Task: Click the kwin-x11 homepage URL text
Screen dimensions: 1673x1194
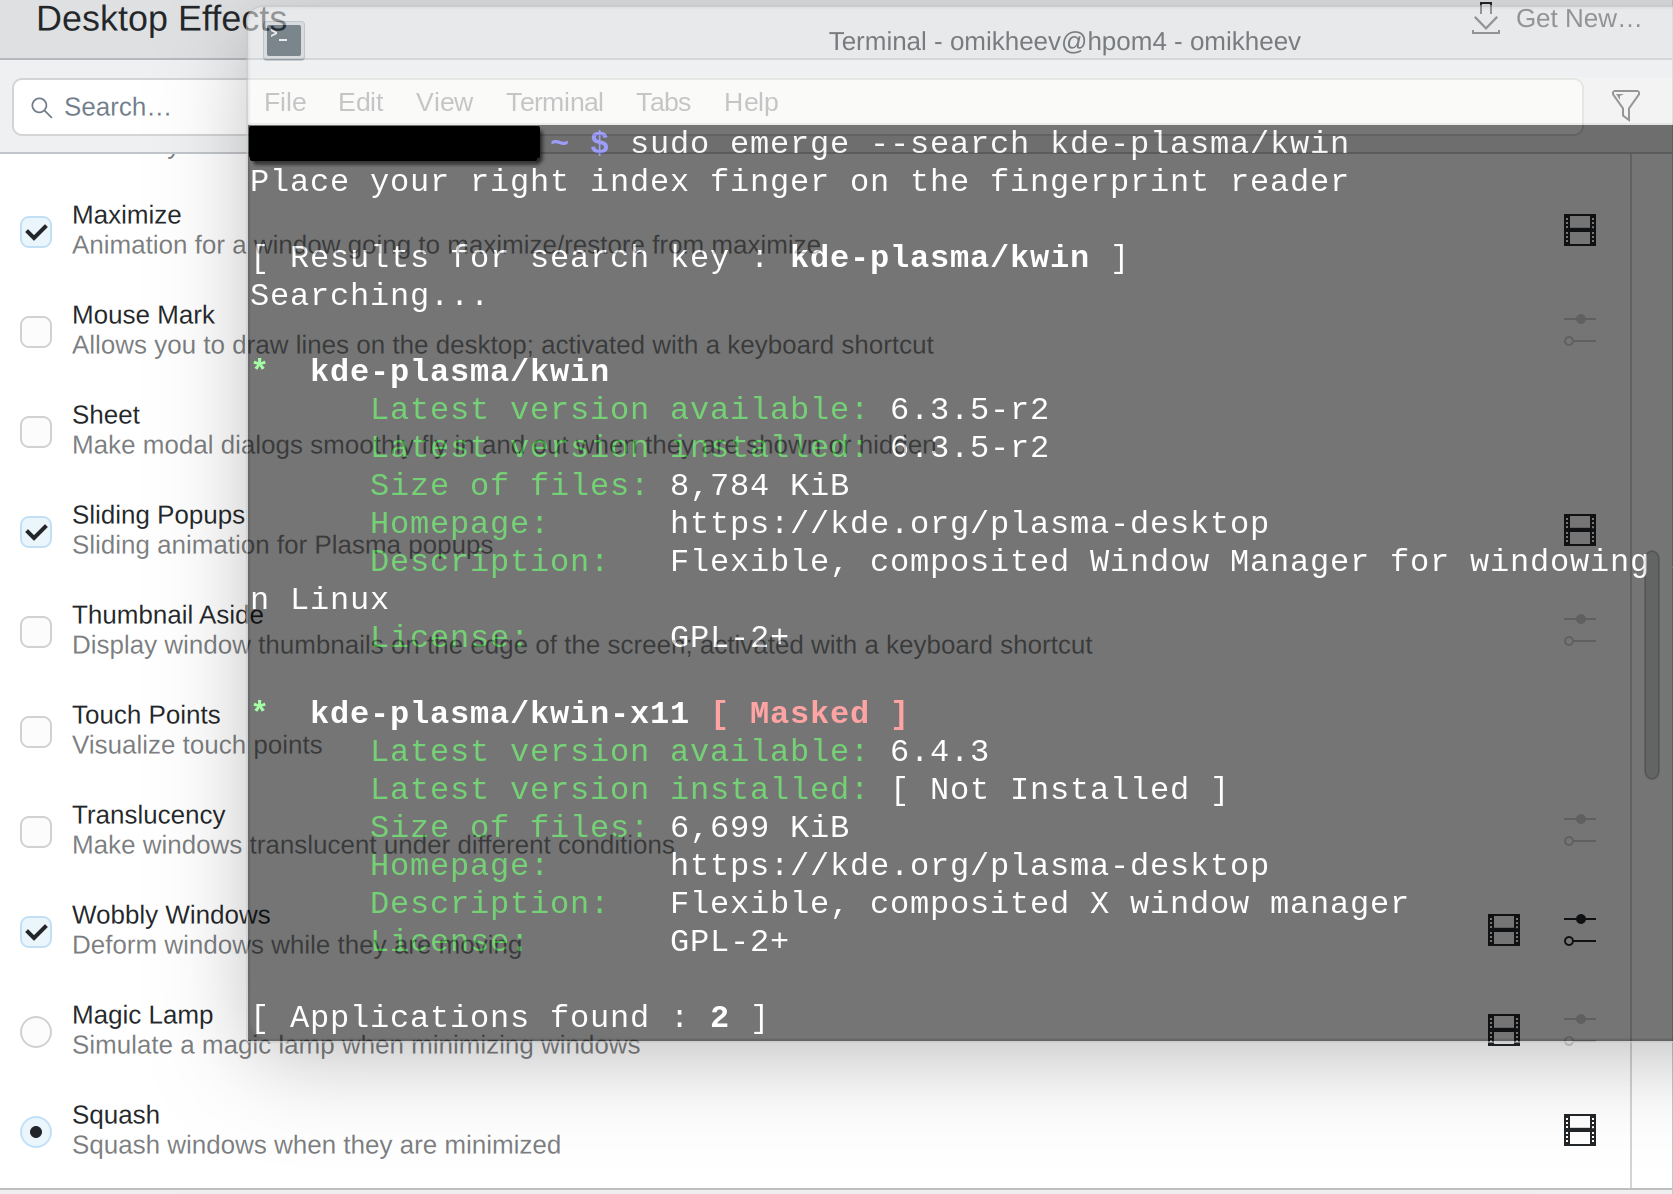Action: [969, 865]
